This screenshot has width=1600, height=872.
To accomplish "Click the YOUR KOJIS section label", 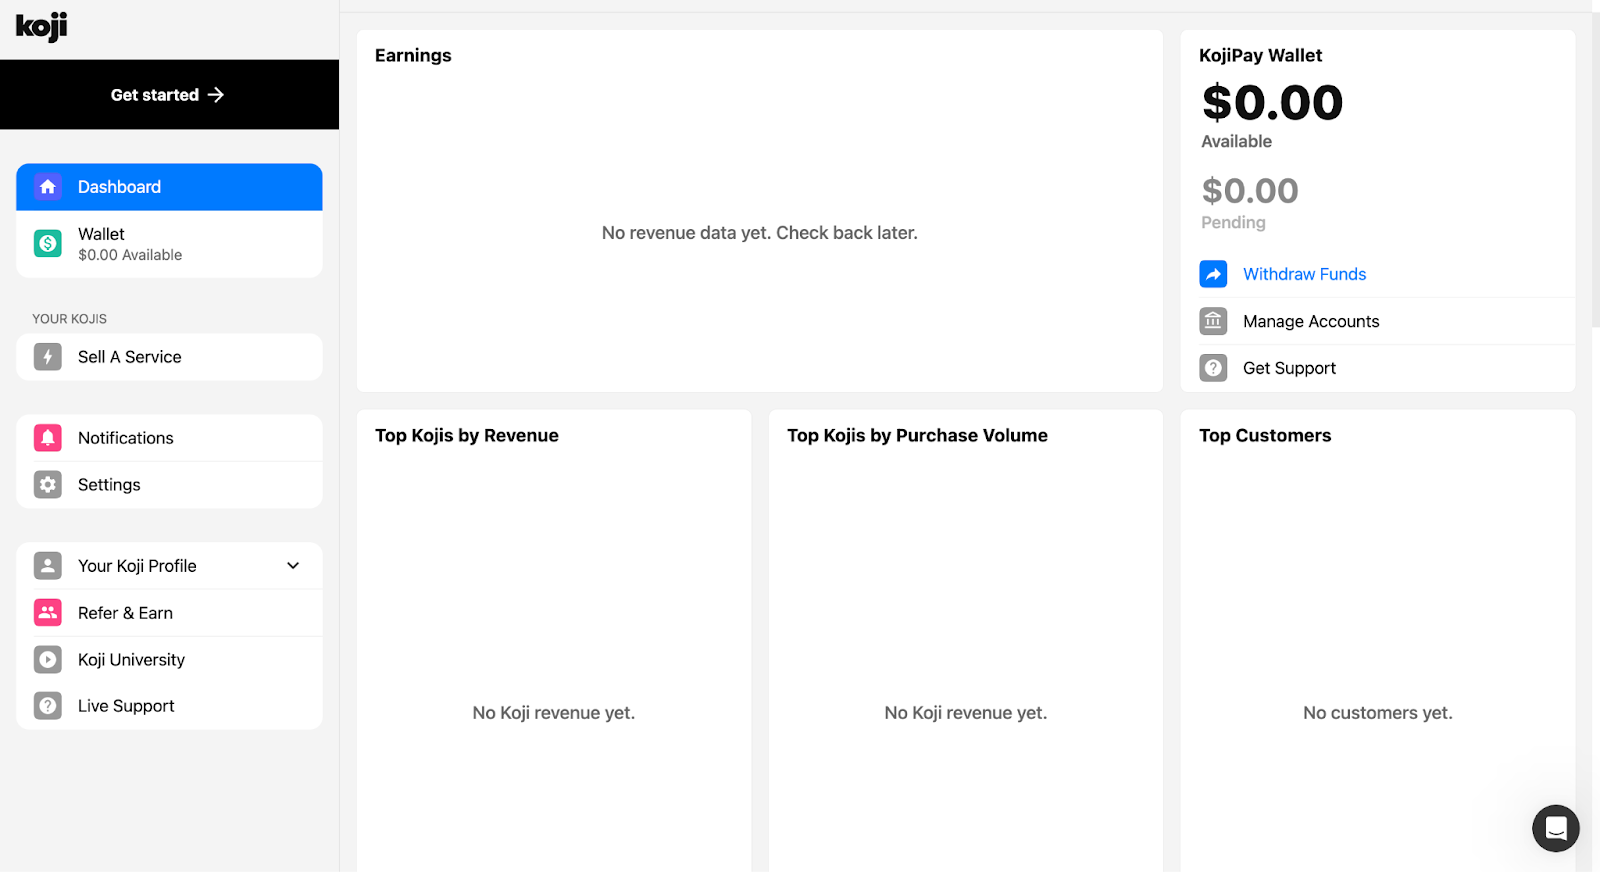I will point(69,319).
